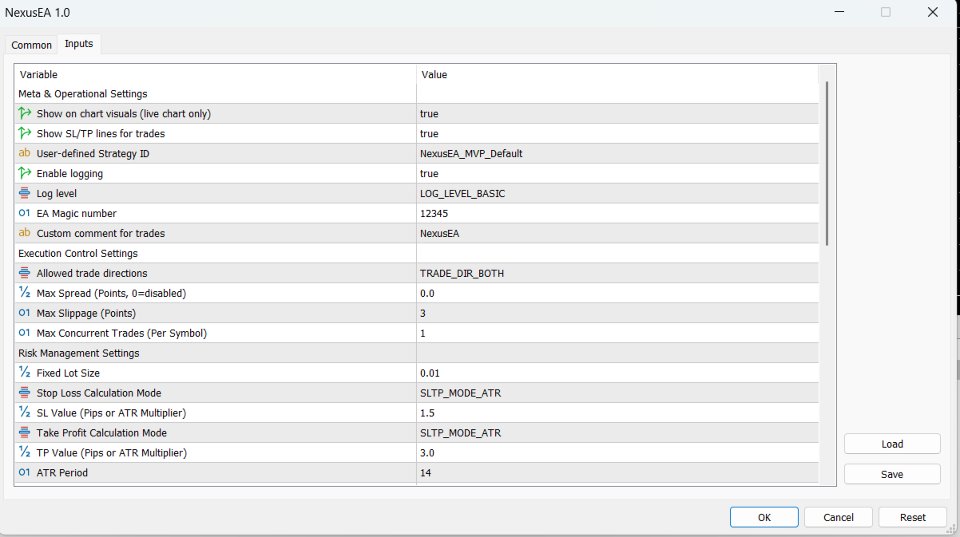Screen dimensions: 960x537
Task: Edit the Fixed Lot Size value 0.01
Action: pyautogui.click(x=617, y=373)
